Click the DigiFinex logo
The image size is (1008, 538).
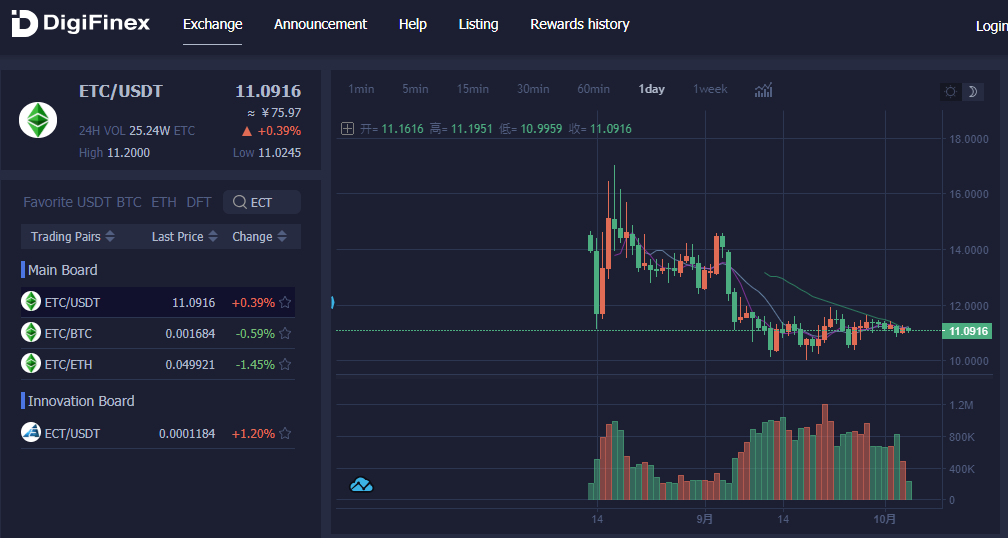click(x=80, y=24)
